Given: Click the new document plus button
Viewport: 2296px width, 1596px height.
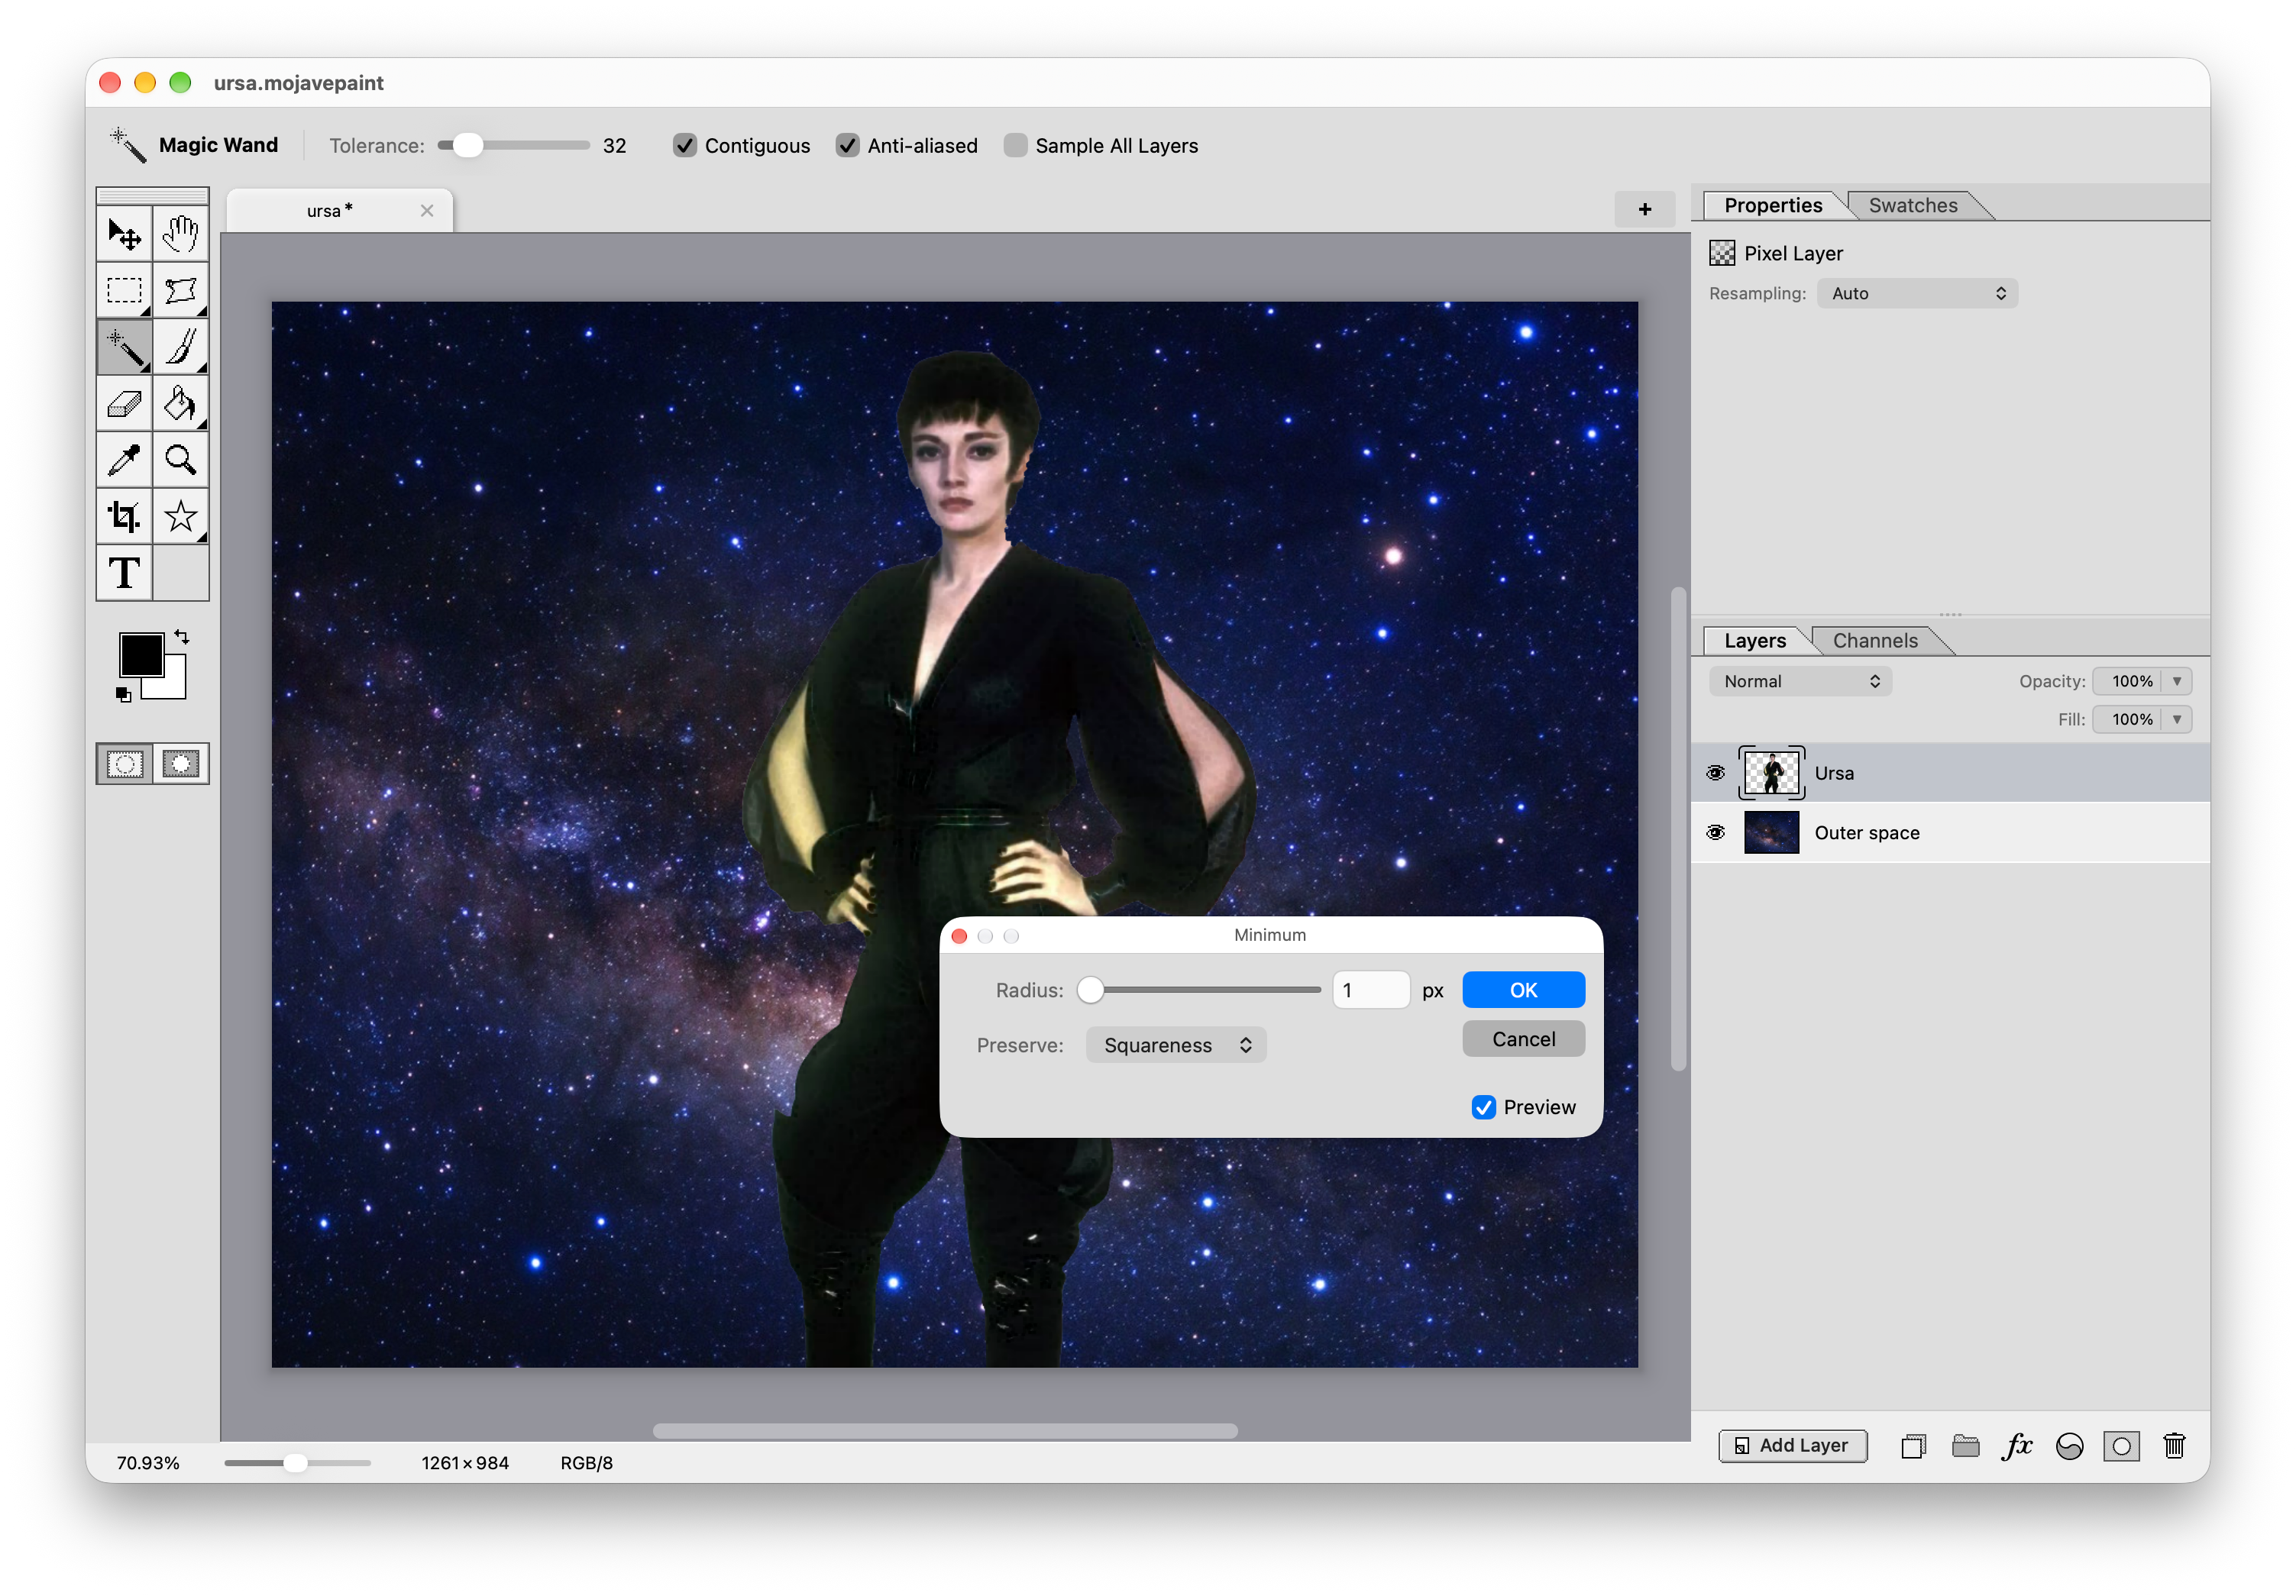Looking at the screenshot, I should pyautogui.click(x=1645, y=209).
